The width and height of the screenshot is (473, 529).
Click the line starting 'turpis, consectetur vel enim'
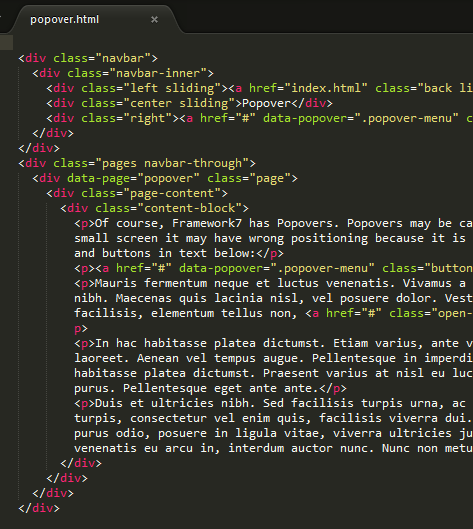274,418
